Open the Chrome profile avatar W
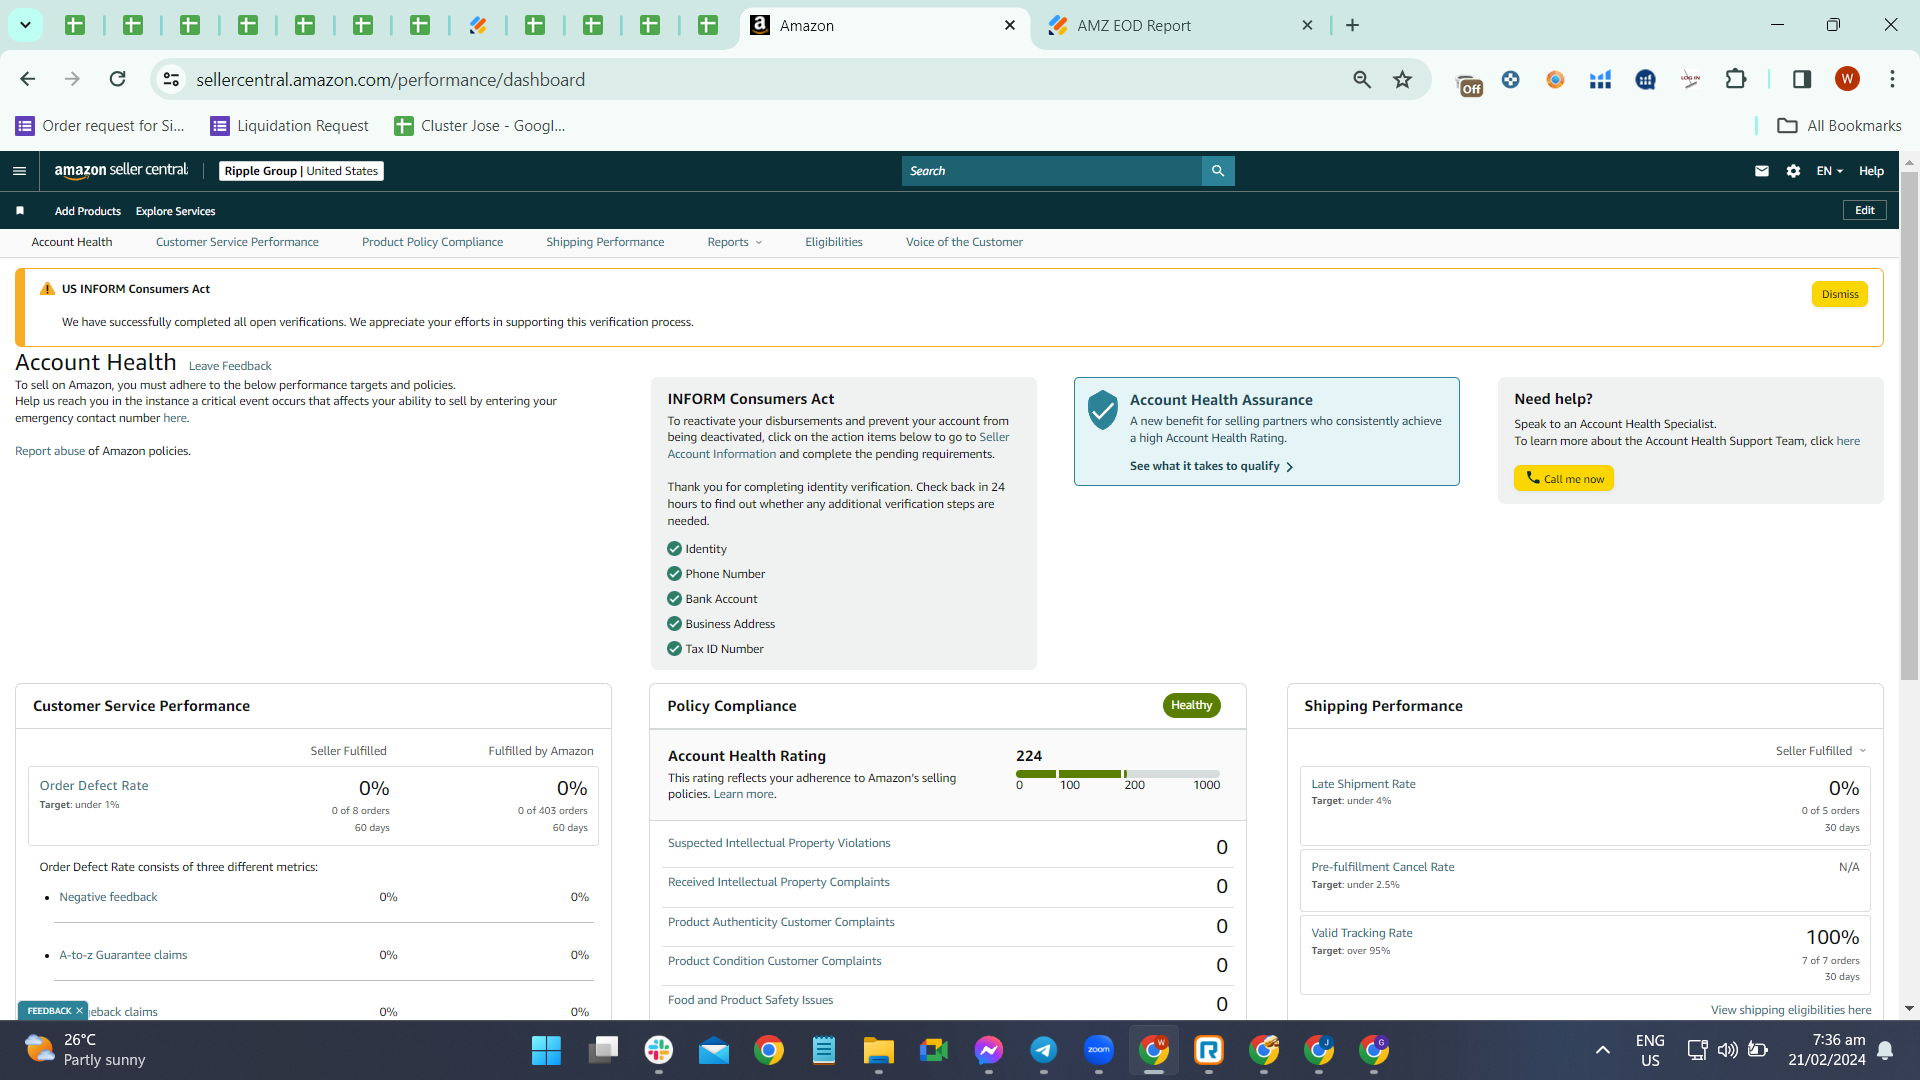 (1847, 79)
